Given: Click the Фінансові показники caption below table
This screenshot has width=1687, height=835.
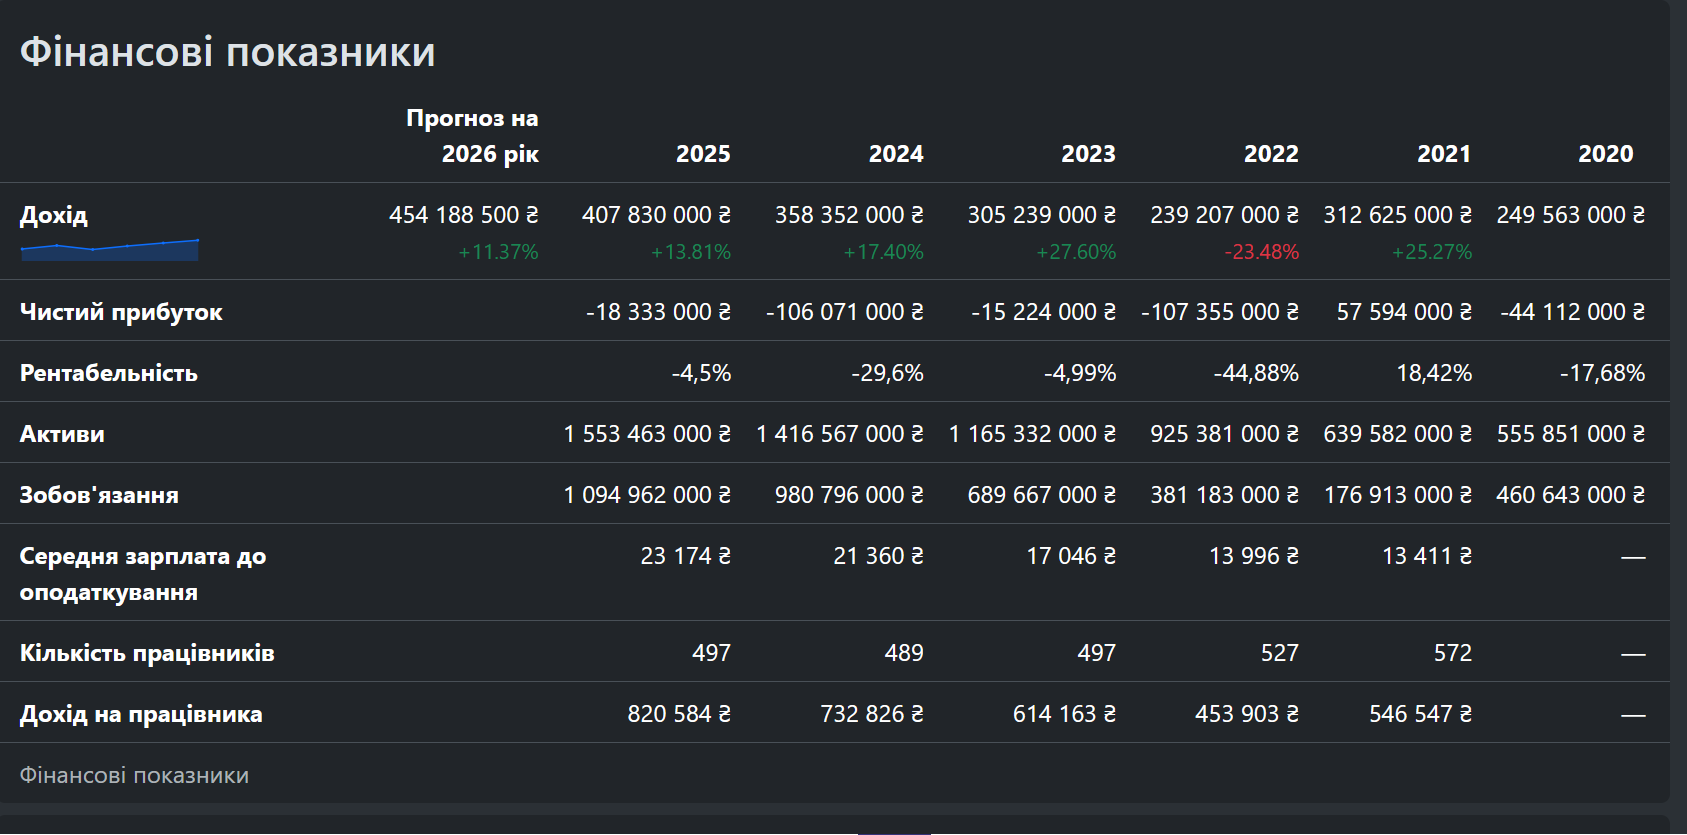Looking at the screenshot, I should click(134, 775).
